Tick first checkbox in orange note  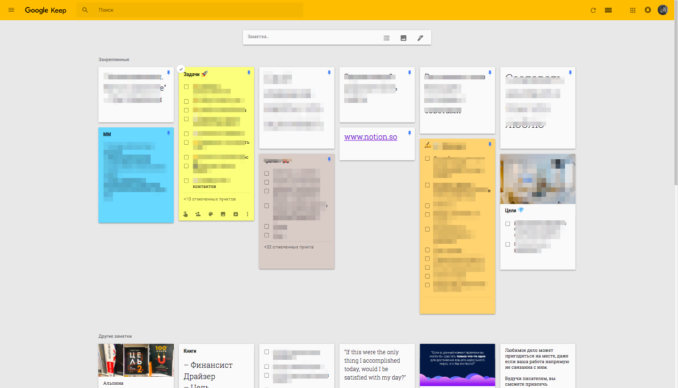point(428,158)
